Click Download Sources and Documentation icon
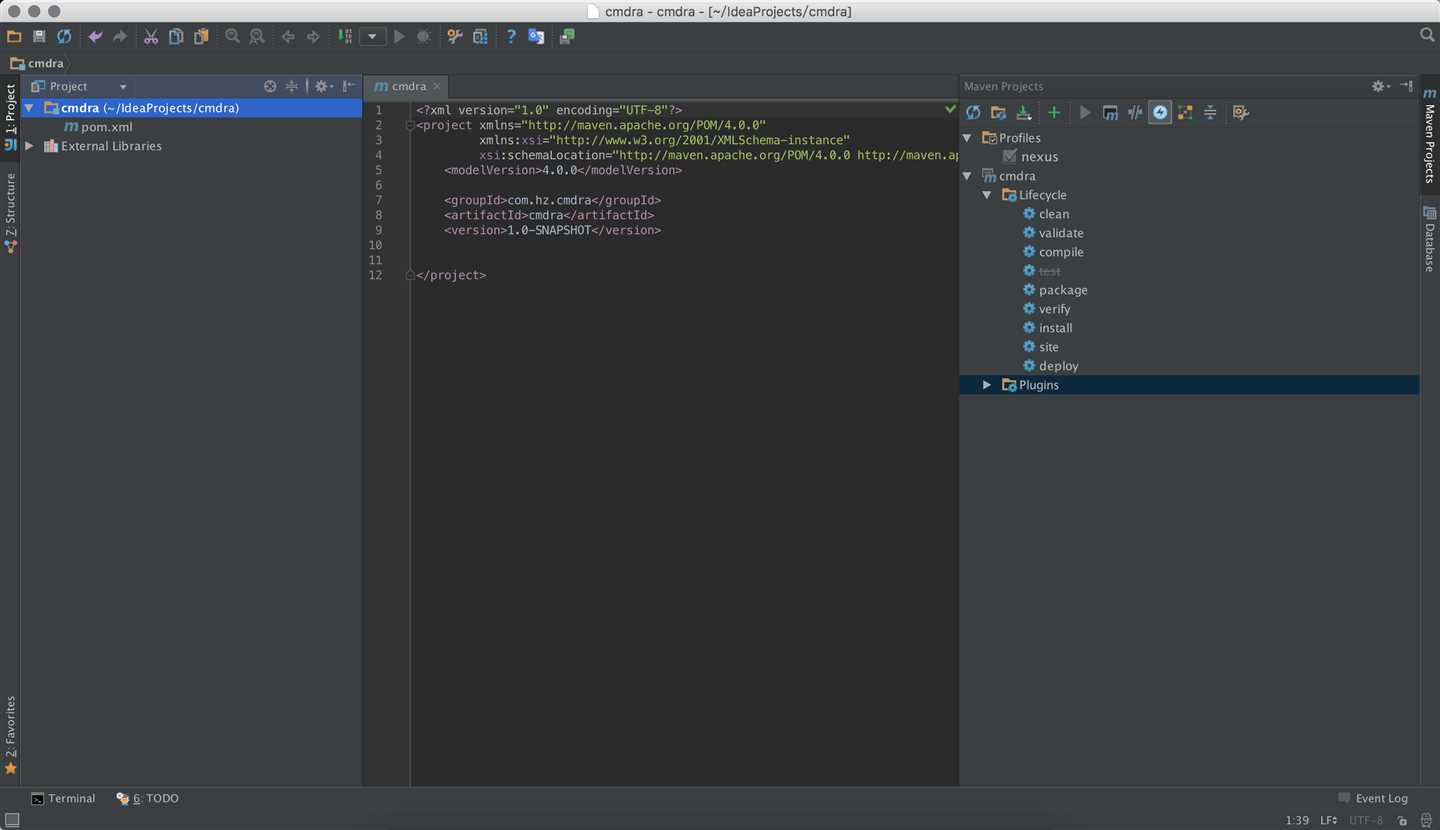This screenshot has height=830, width=1440. click(x=1023, y=113)
